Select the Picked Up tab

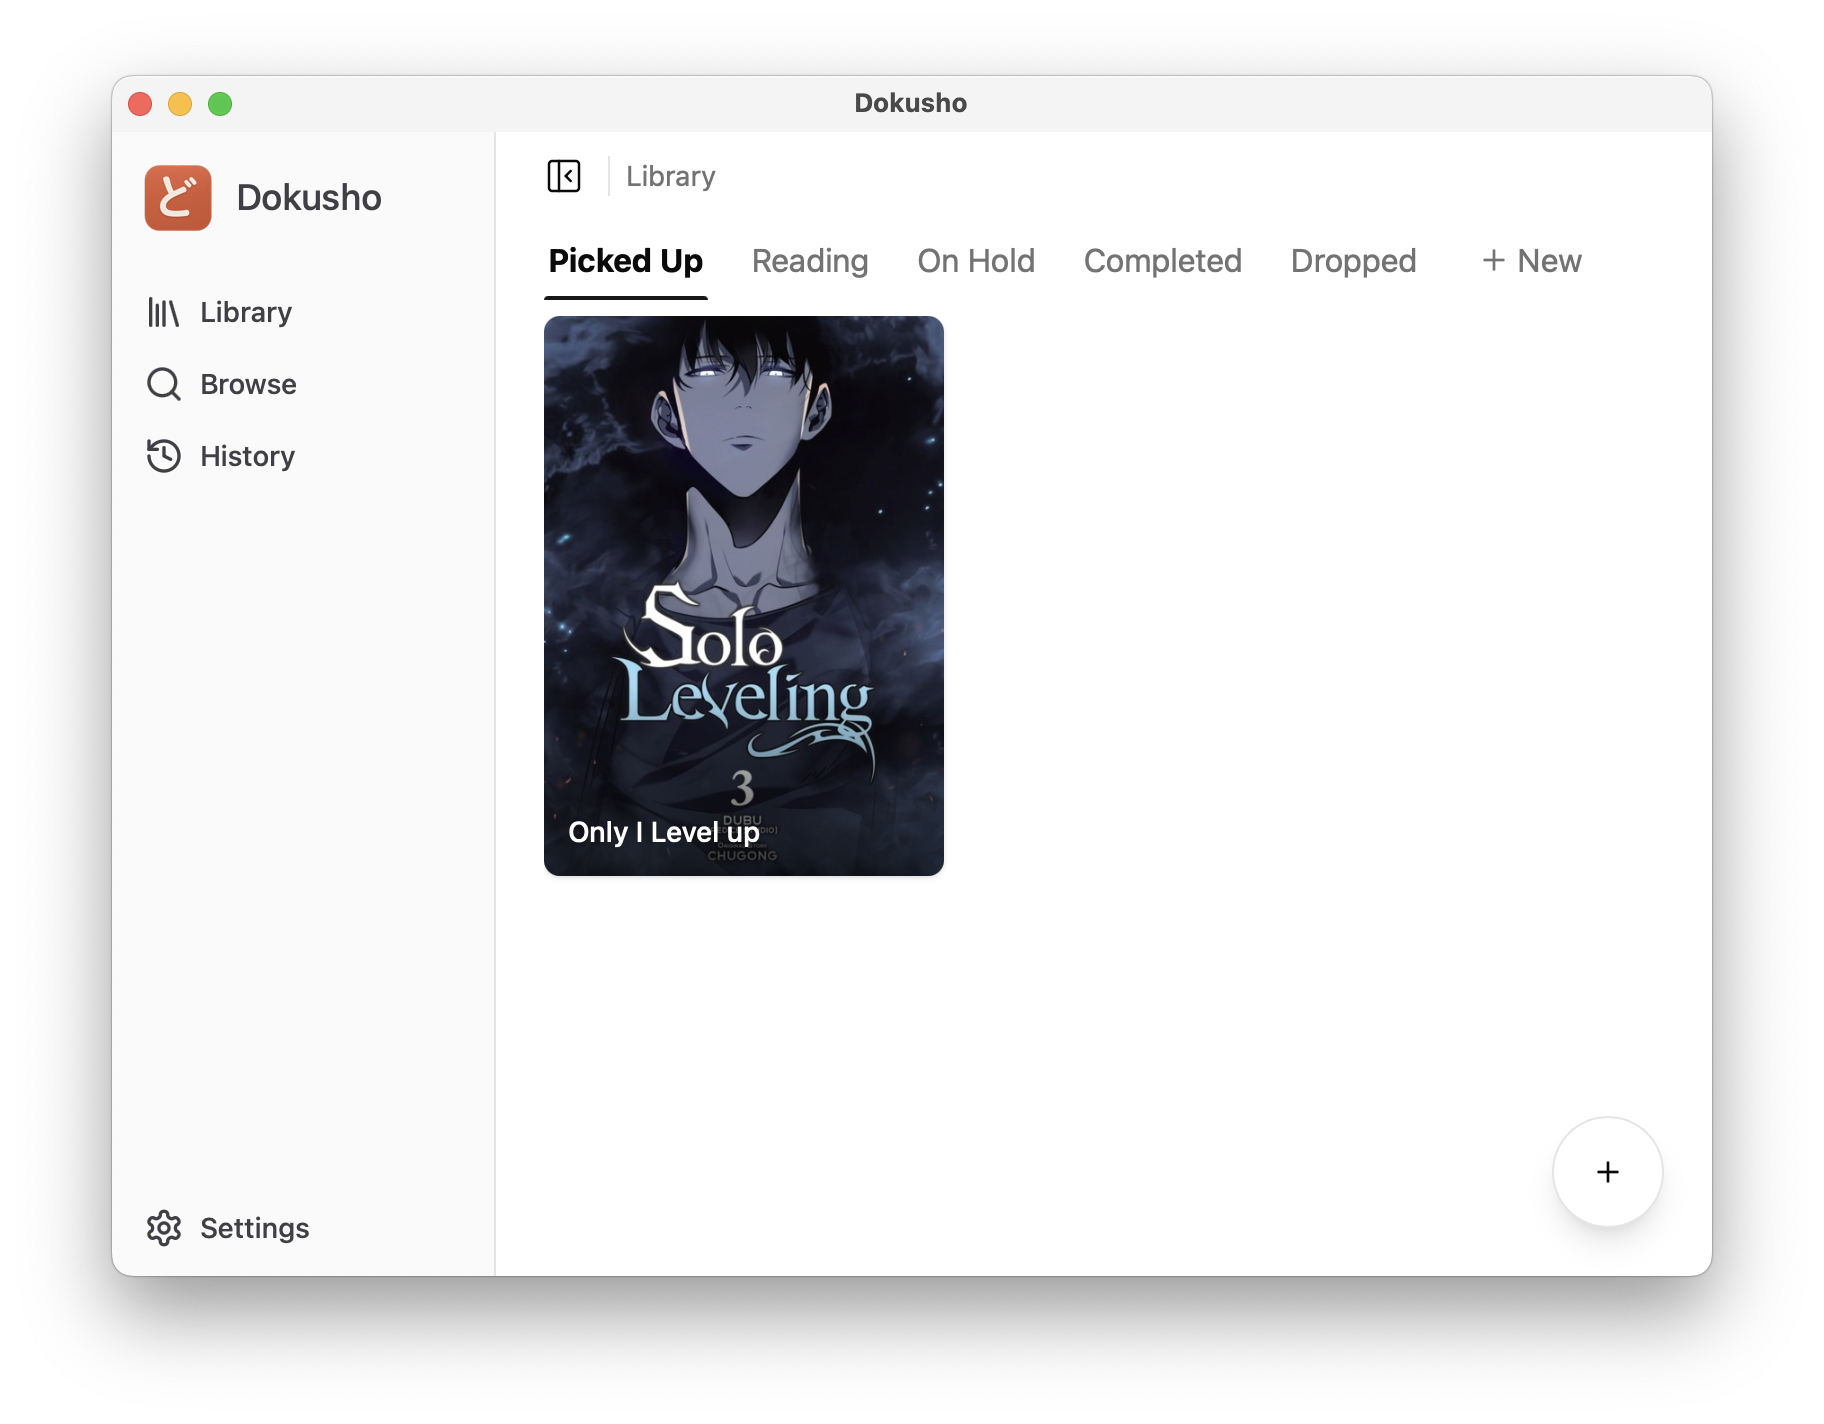(x=626, y=261)
